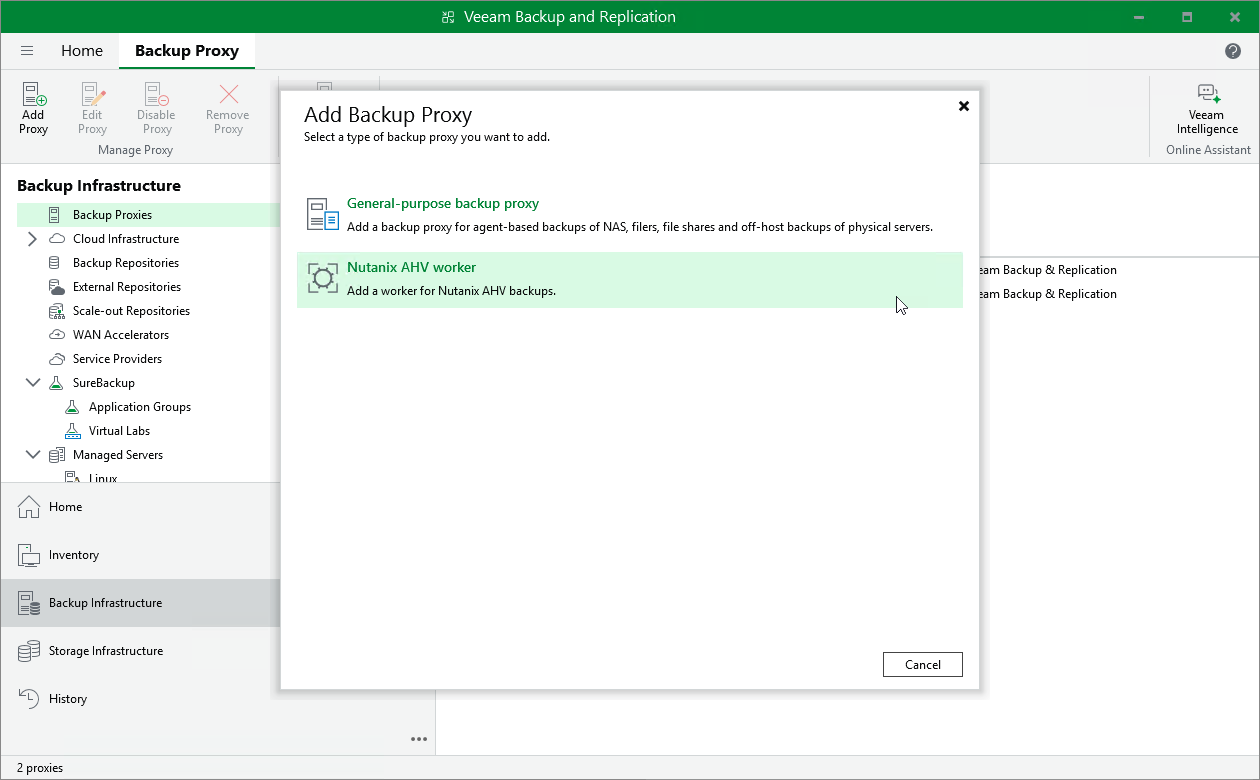Click the Nutanix AHV worker gear icon
Screen dimensions: 1260x780
tap(323, 278)
